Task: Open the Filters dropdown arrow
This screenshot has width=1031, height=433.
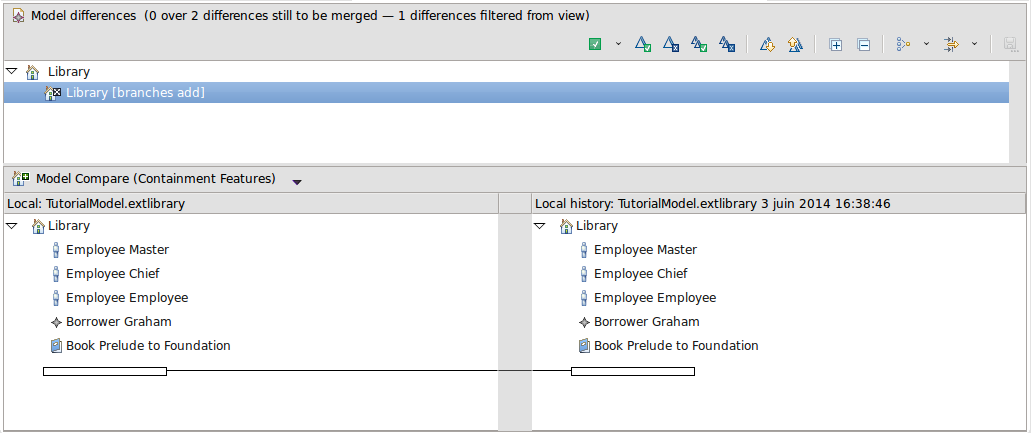Action: [974, 44]
